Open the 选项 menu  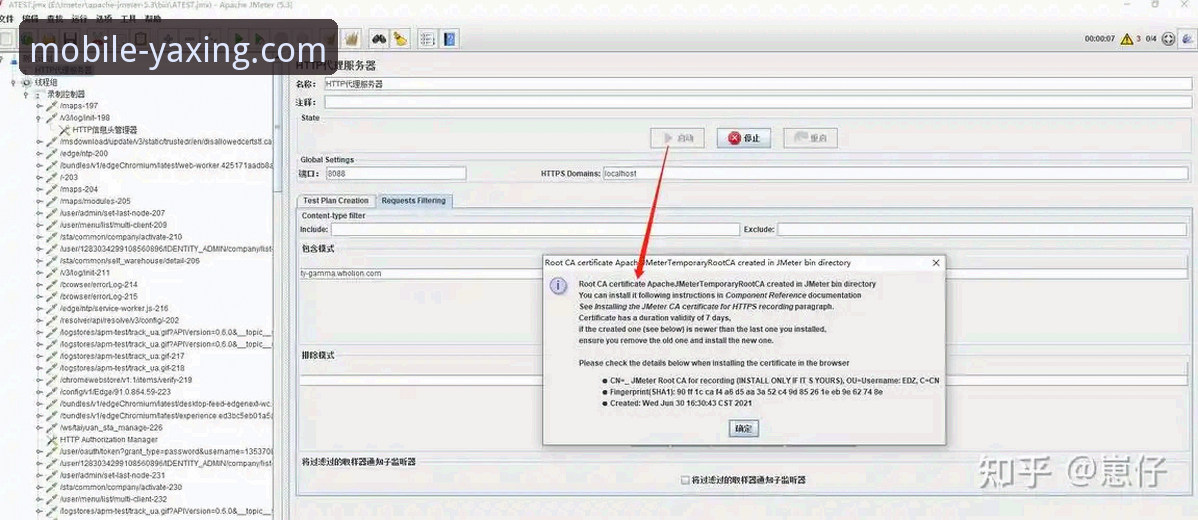tap(104, 18)
